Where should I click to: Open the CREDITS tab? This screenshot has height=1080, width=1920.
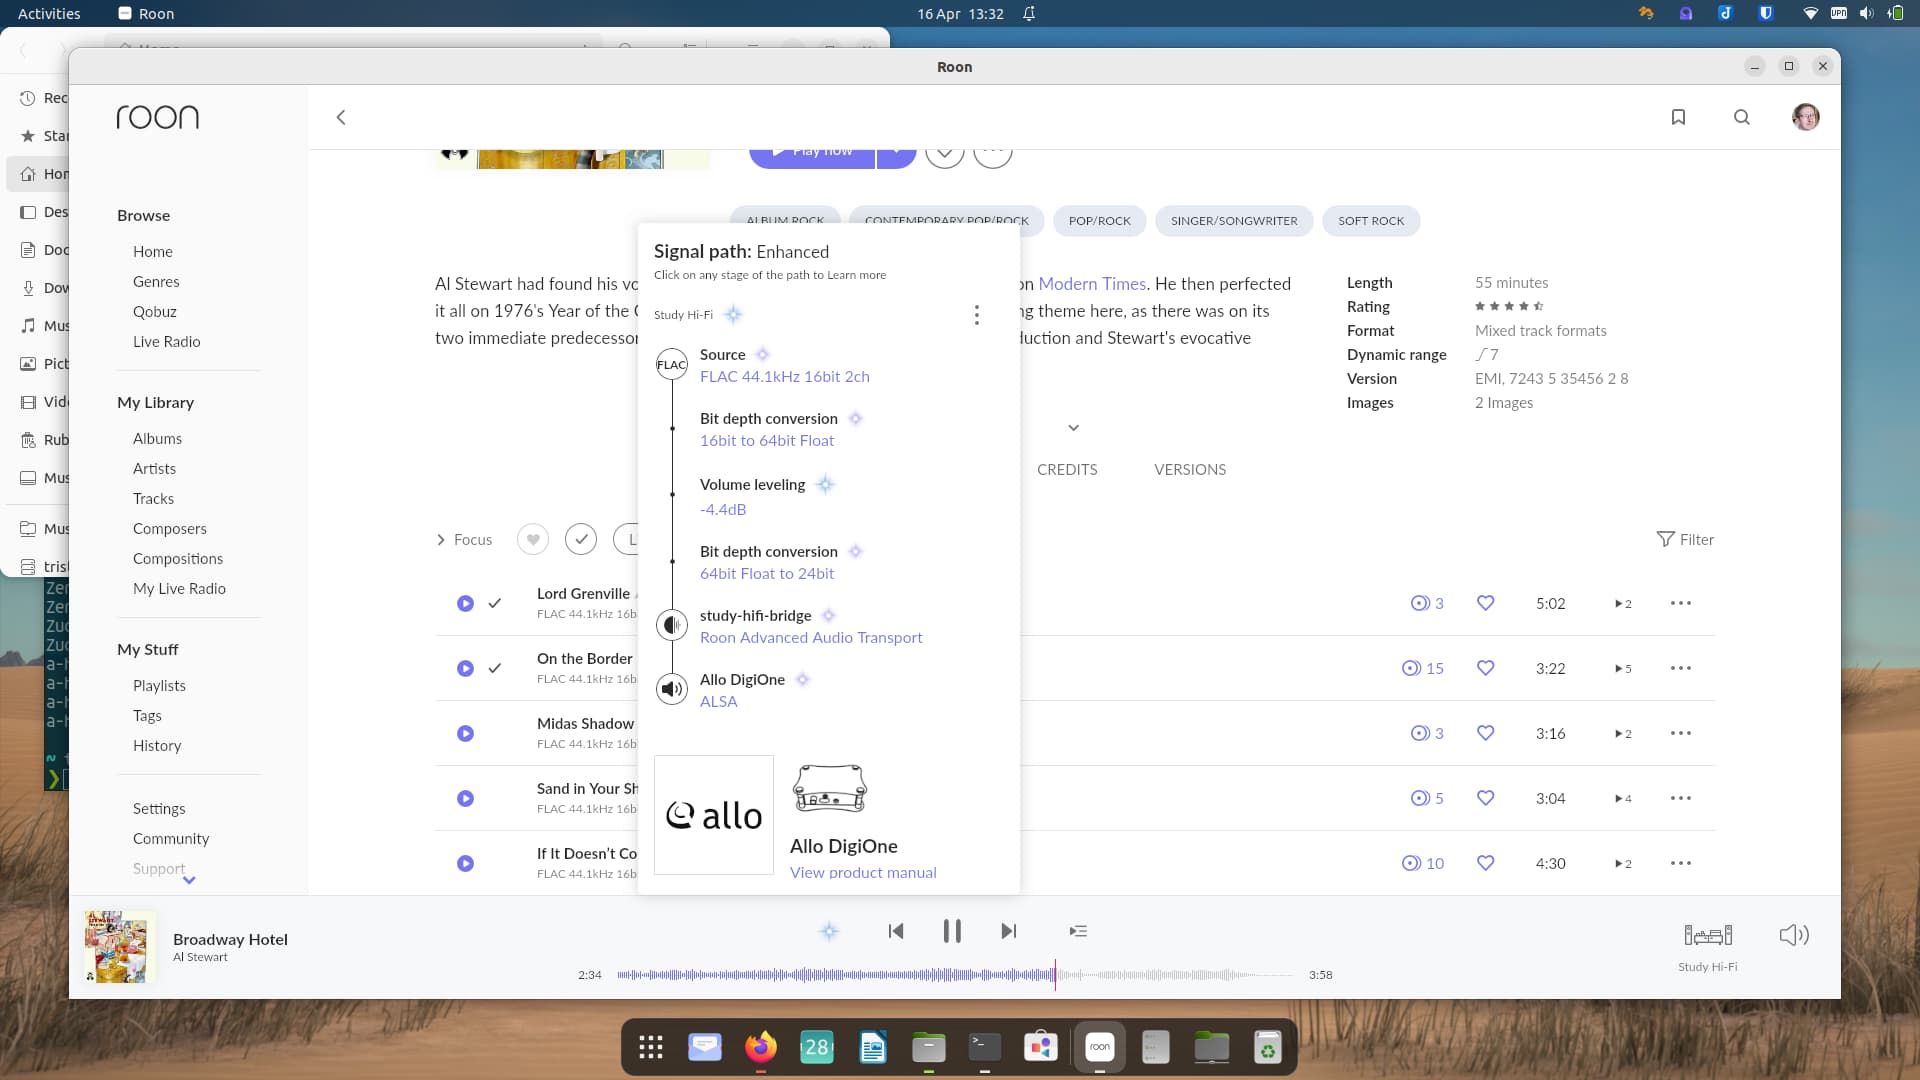click(1067, 469)
